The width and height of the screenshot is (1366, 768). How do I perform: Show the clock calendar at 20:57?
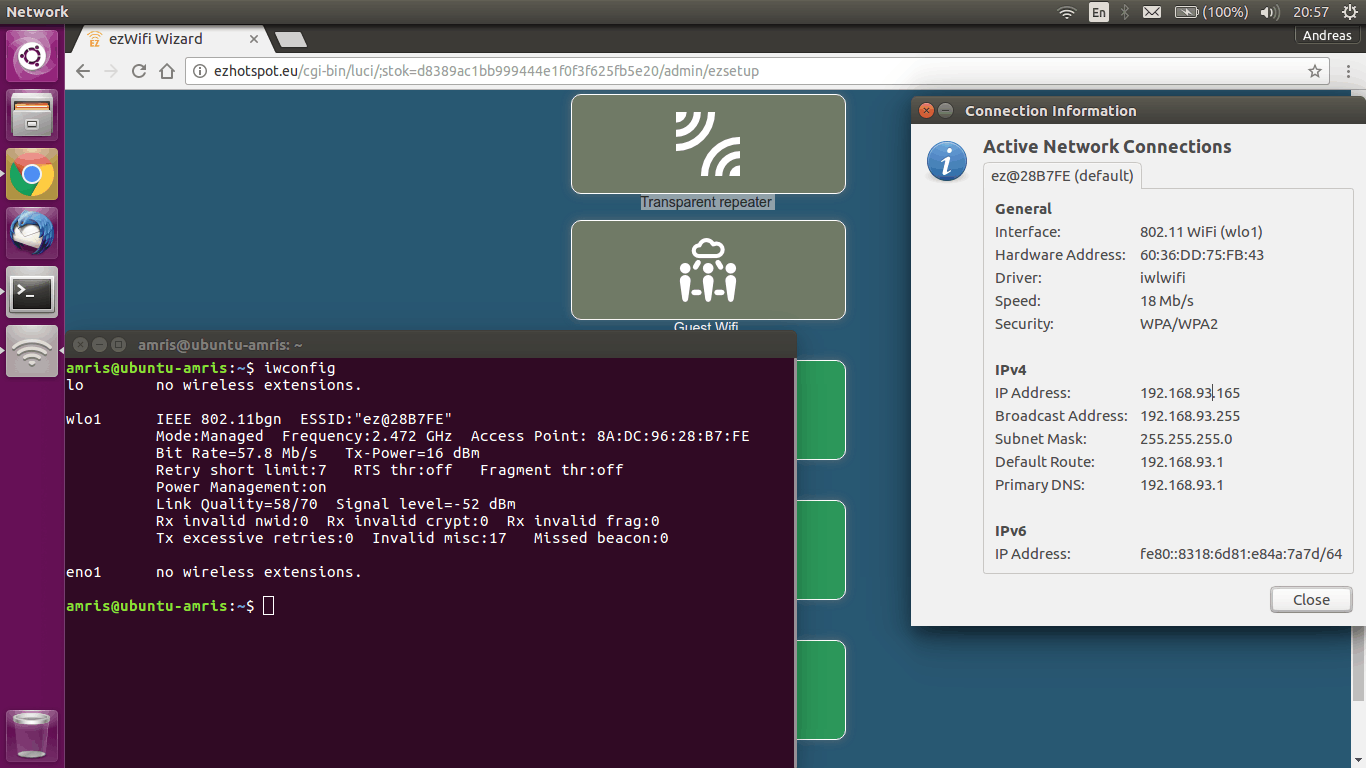click(1310, 12)
